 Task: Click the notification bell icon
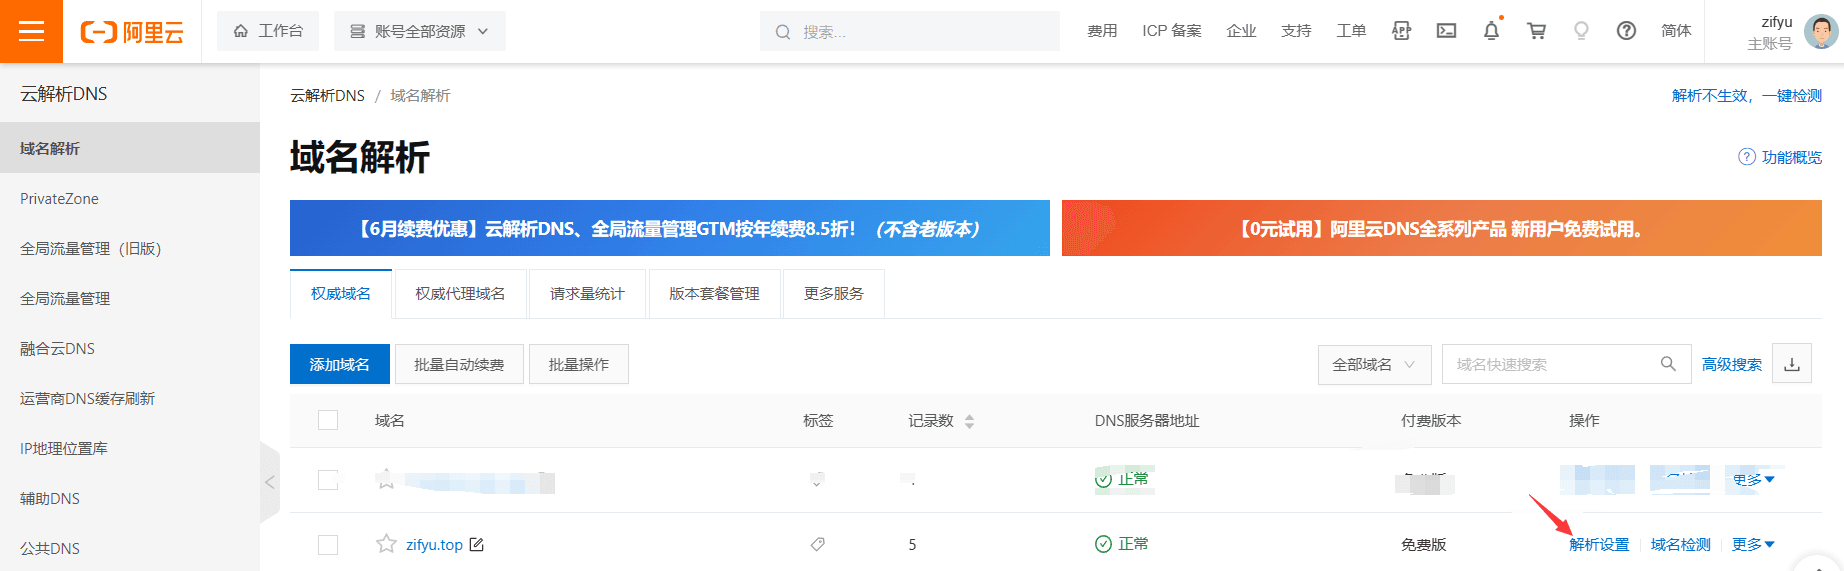click(1491, 31)
